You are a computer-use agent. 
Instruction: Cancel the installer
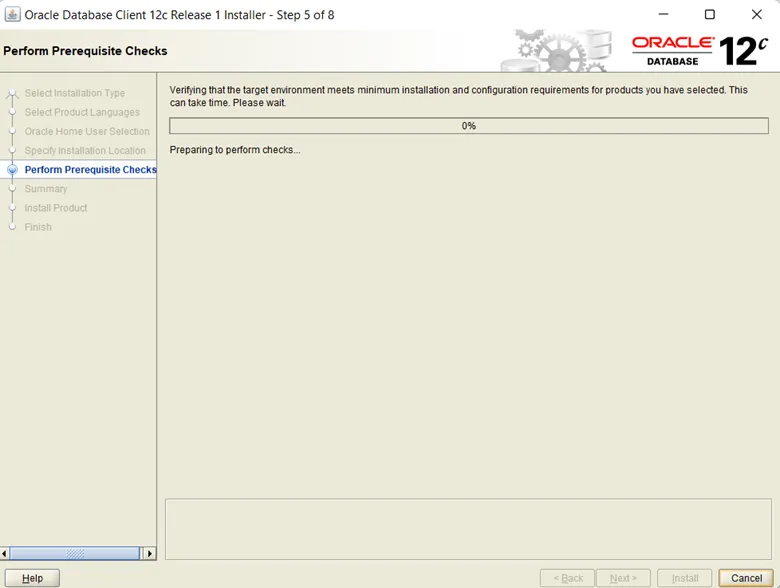click(x=746, y=578)
